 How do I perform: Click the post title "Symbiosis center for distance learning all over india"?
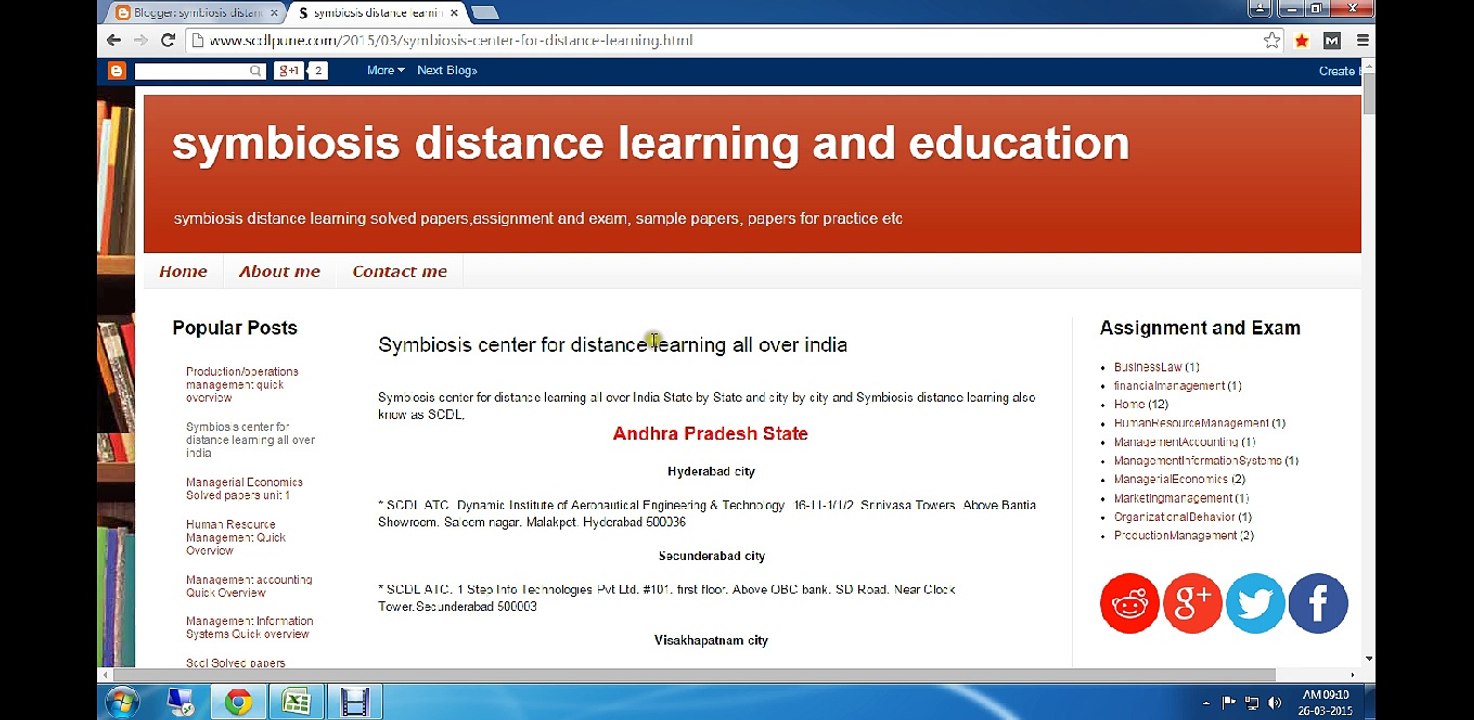[x=613, y=345]
